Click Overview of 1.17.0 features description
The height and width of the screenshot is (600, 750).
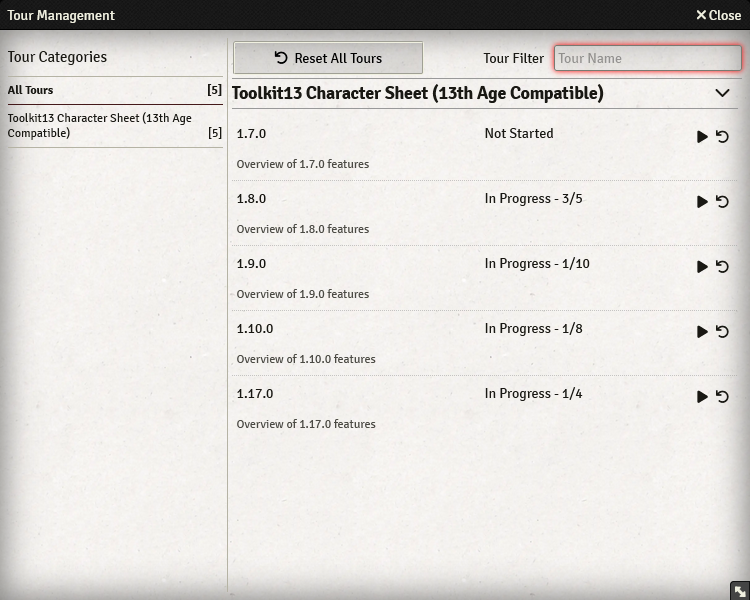[306, 424]
